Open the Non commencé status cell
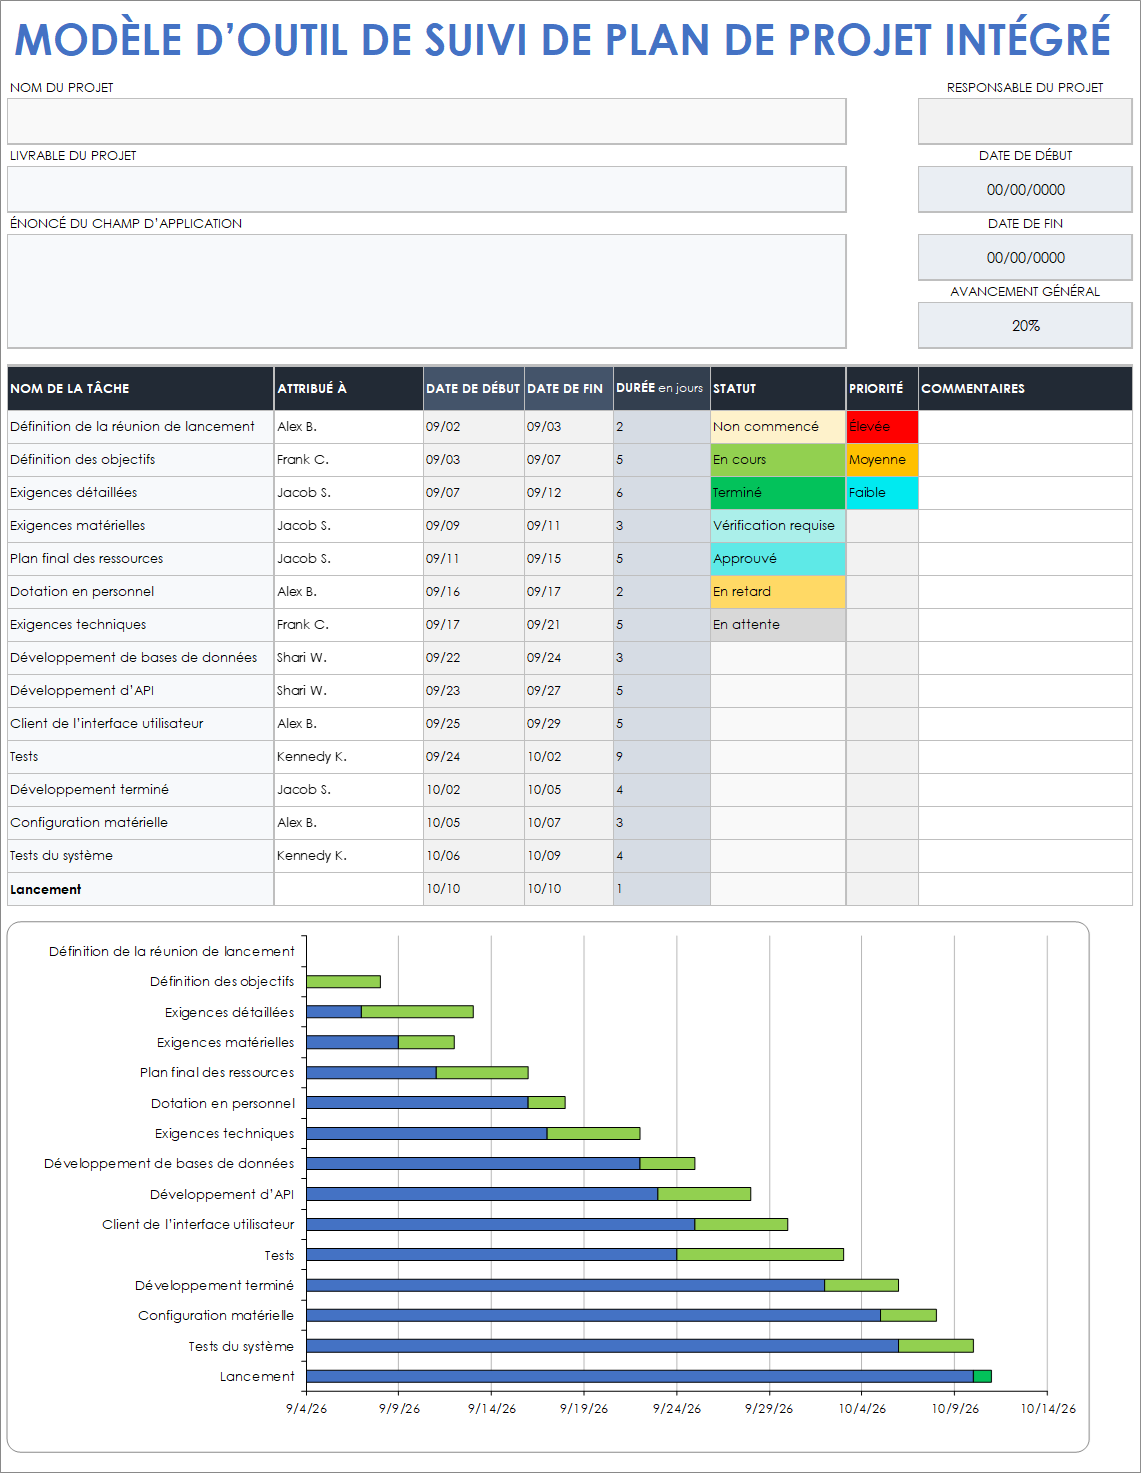 point(777,425)
